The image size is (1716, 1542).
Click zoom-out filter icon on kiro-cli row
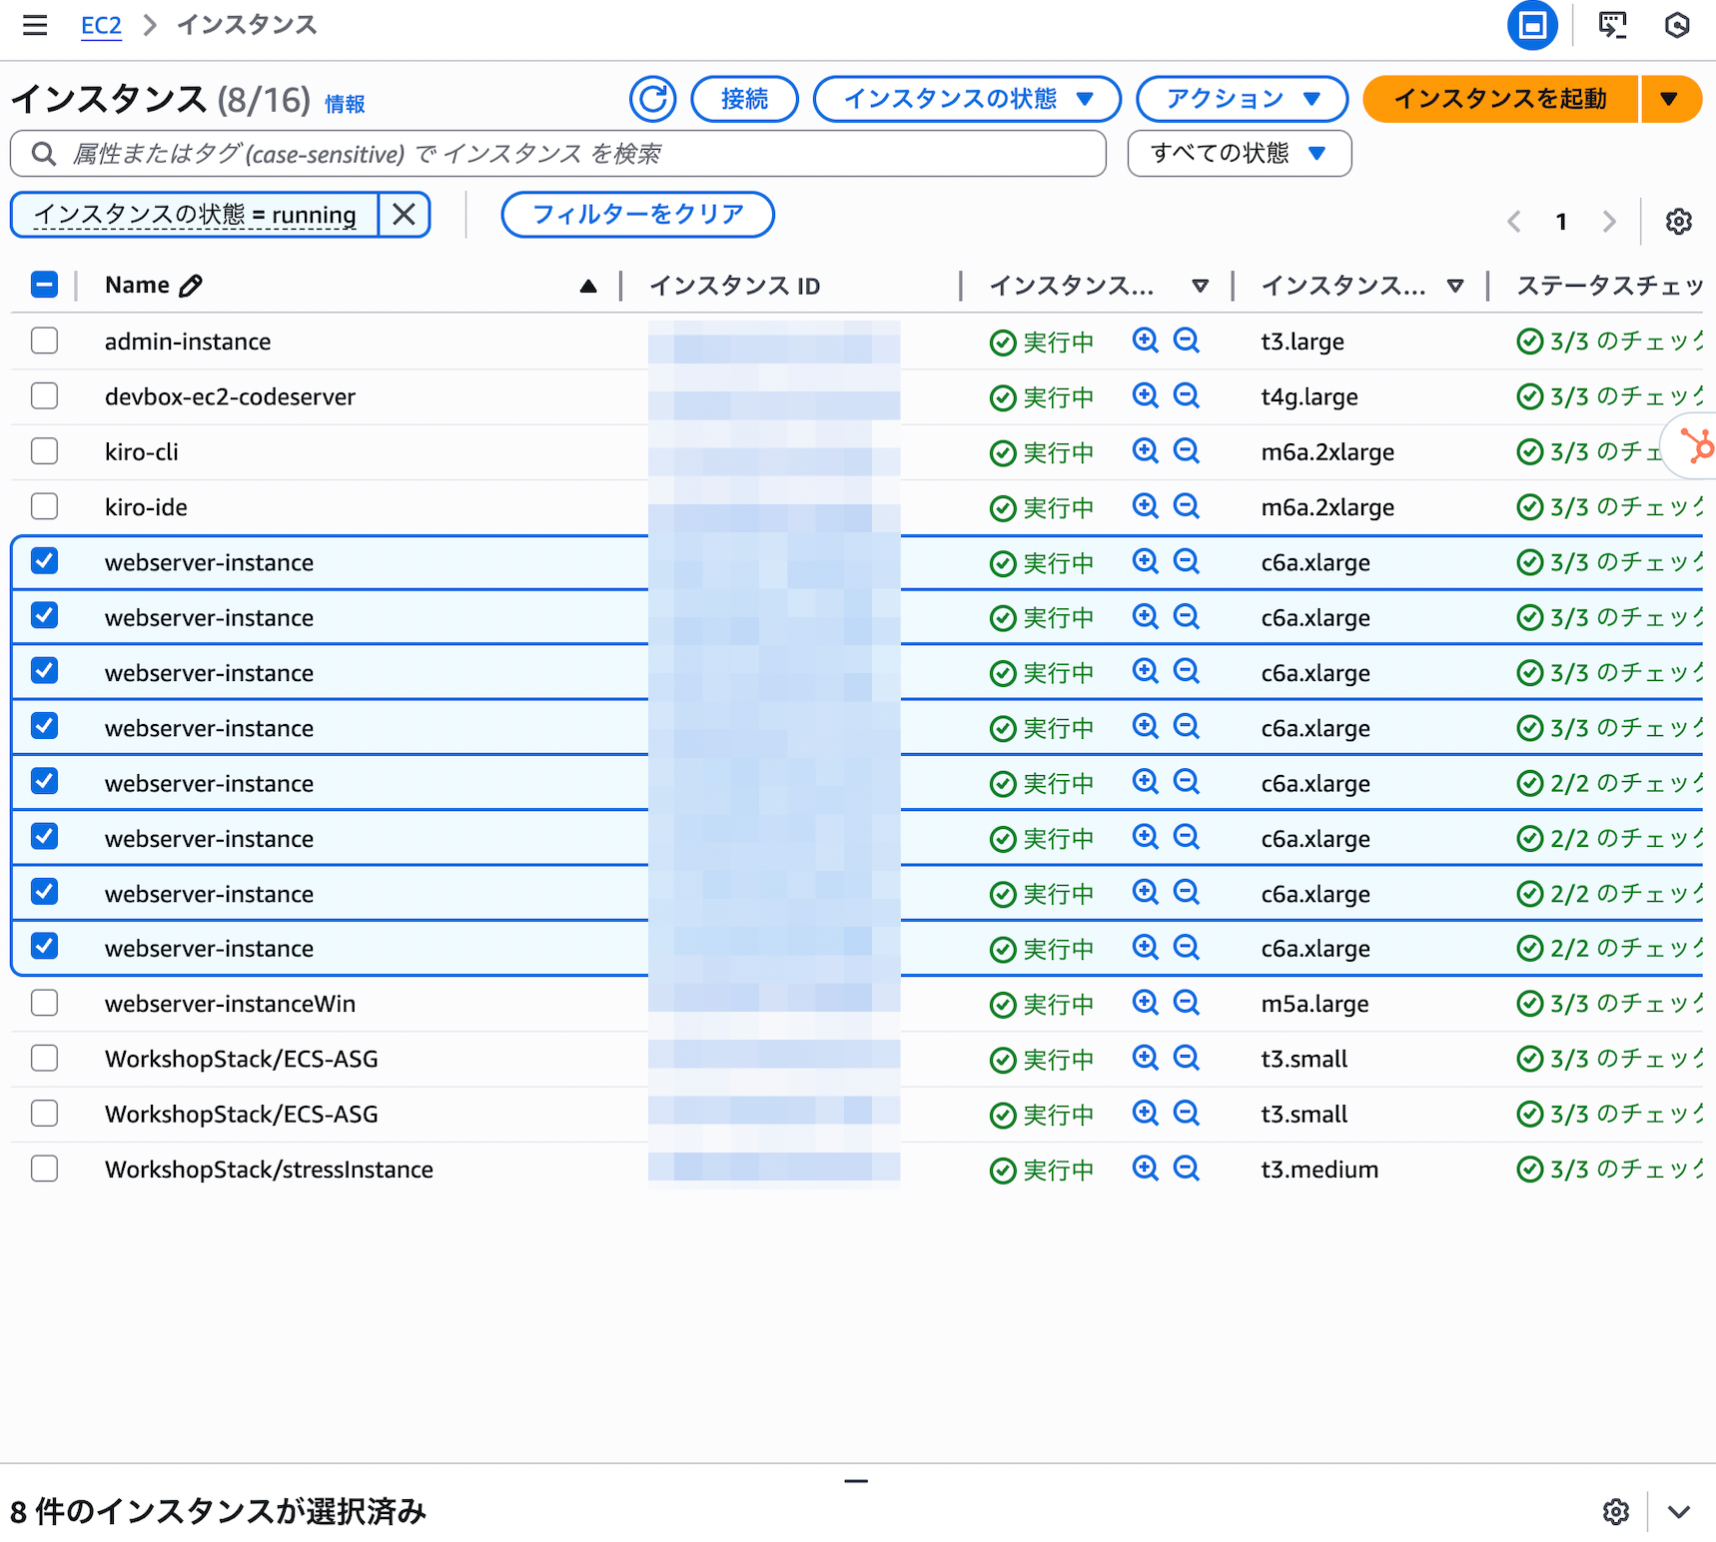(1186, 452)
